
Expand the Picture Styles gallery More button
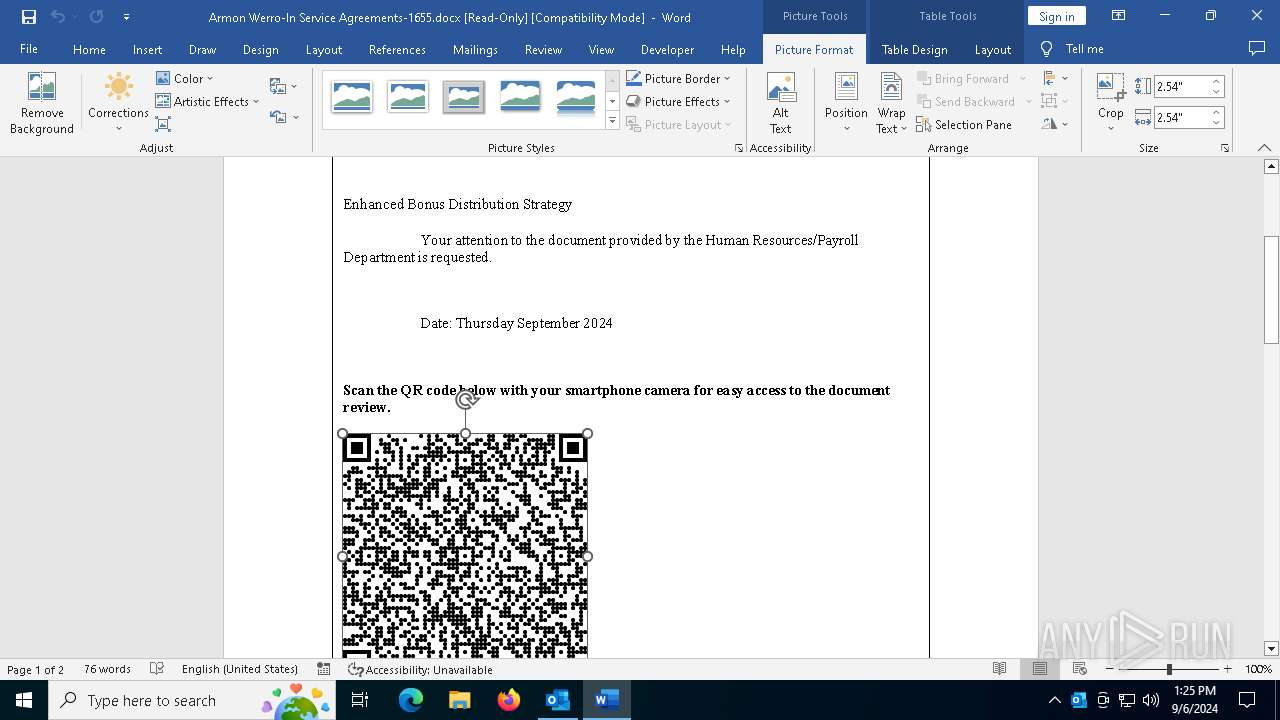[x=612, y=121]
